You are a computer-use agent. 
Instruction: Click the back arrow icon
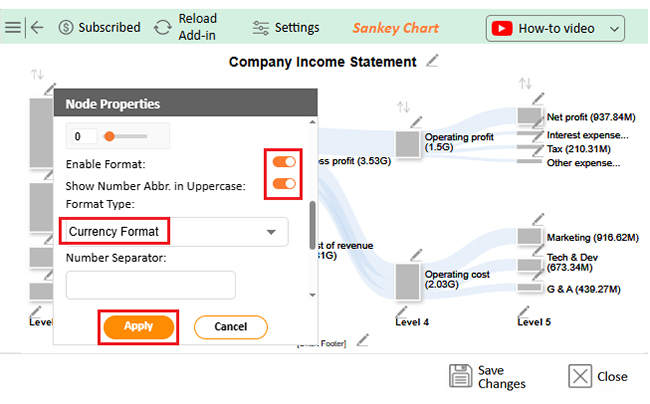pyautogui.click(x=37, y=27)
